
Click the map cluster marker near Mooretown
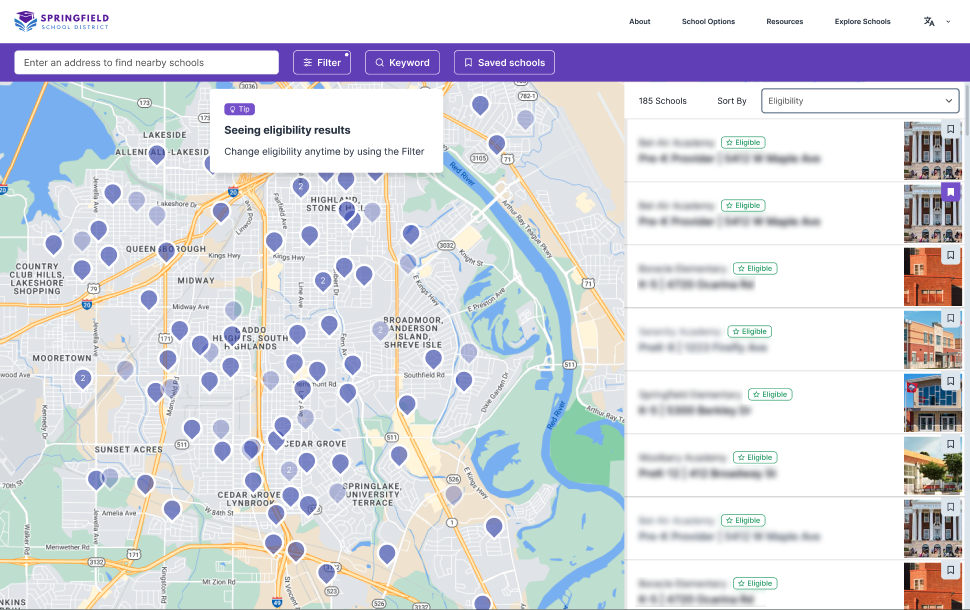(x=83, y=378)
